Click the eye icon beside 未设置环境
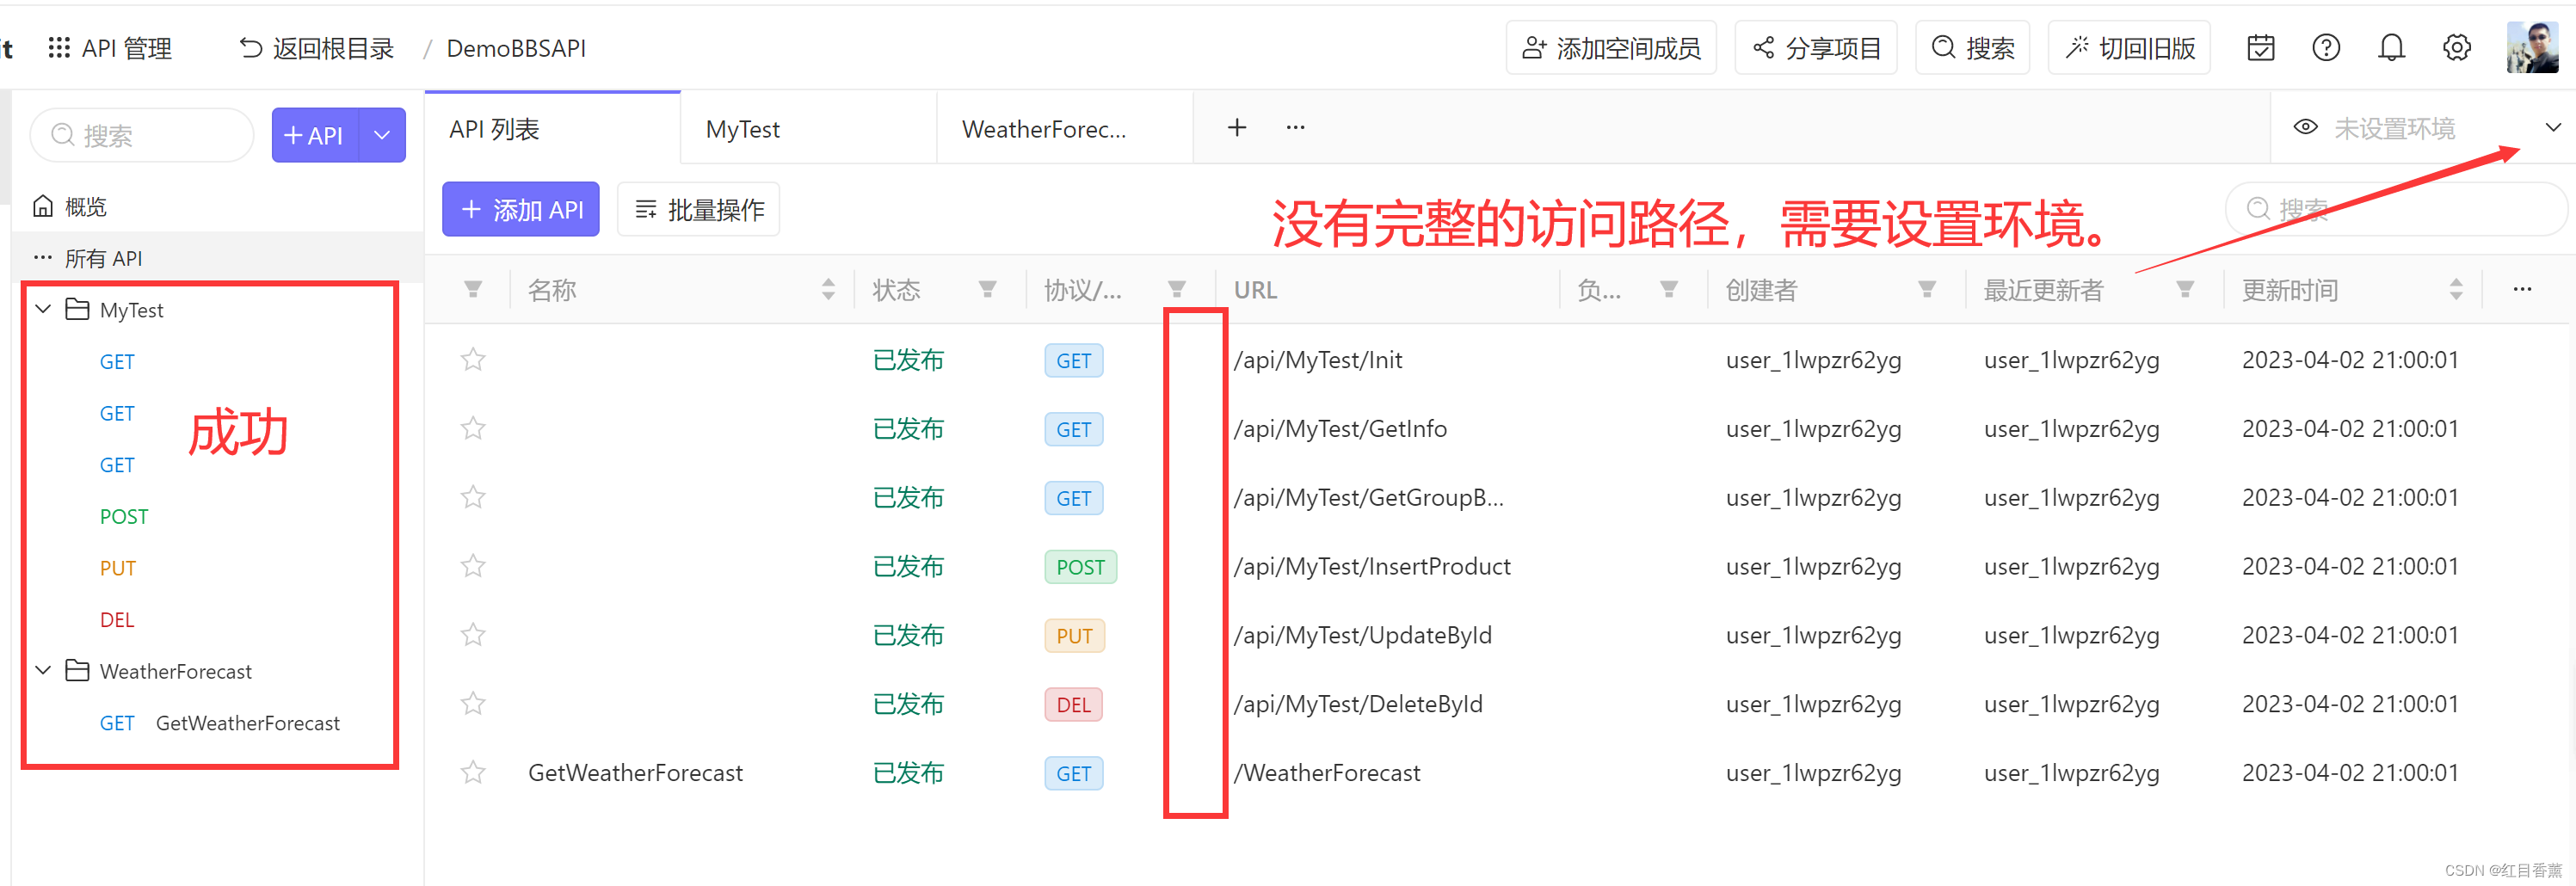2576x886 pixels. pos(2305,127)
